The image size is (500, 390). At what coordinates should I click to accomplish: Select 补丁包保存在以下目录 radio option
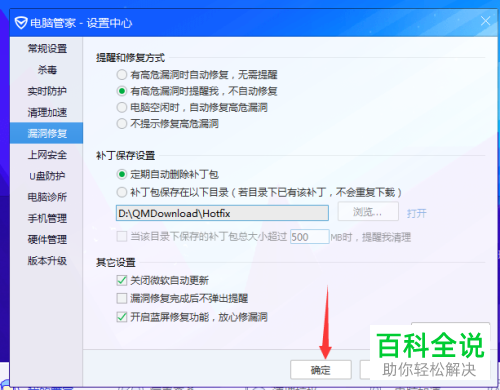tap(122, 192)
